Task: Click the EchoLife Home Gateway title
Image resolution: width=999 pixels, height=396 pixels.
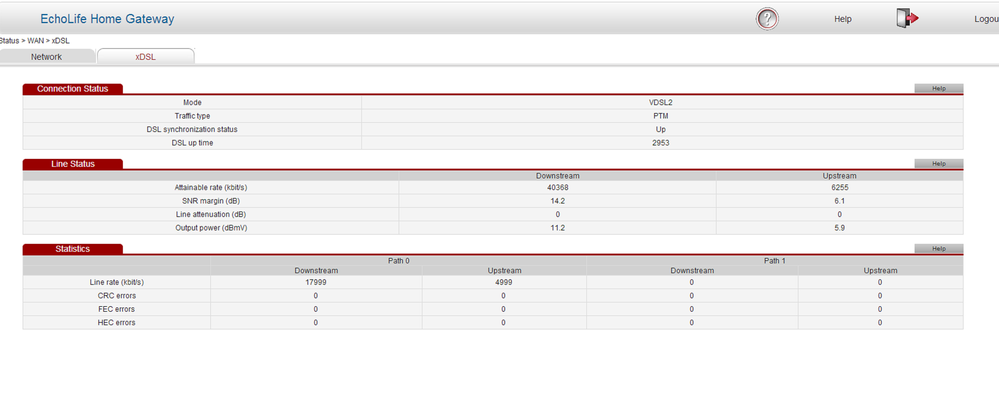Action: pyautogui.click(x=107, y=19)
